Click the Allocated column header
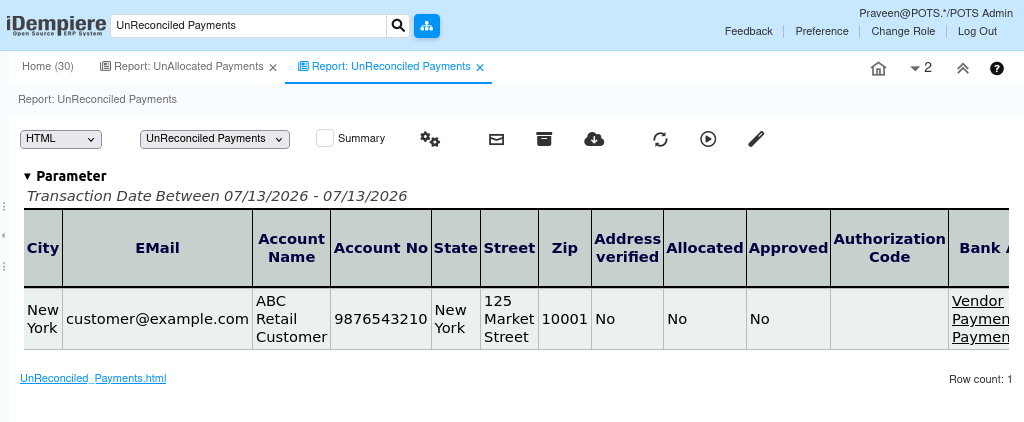The height and width of the screenshot is (422, 1024). (705, 248)
